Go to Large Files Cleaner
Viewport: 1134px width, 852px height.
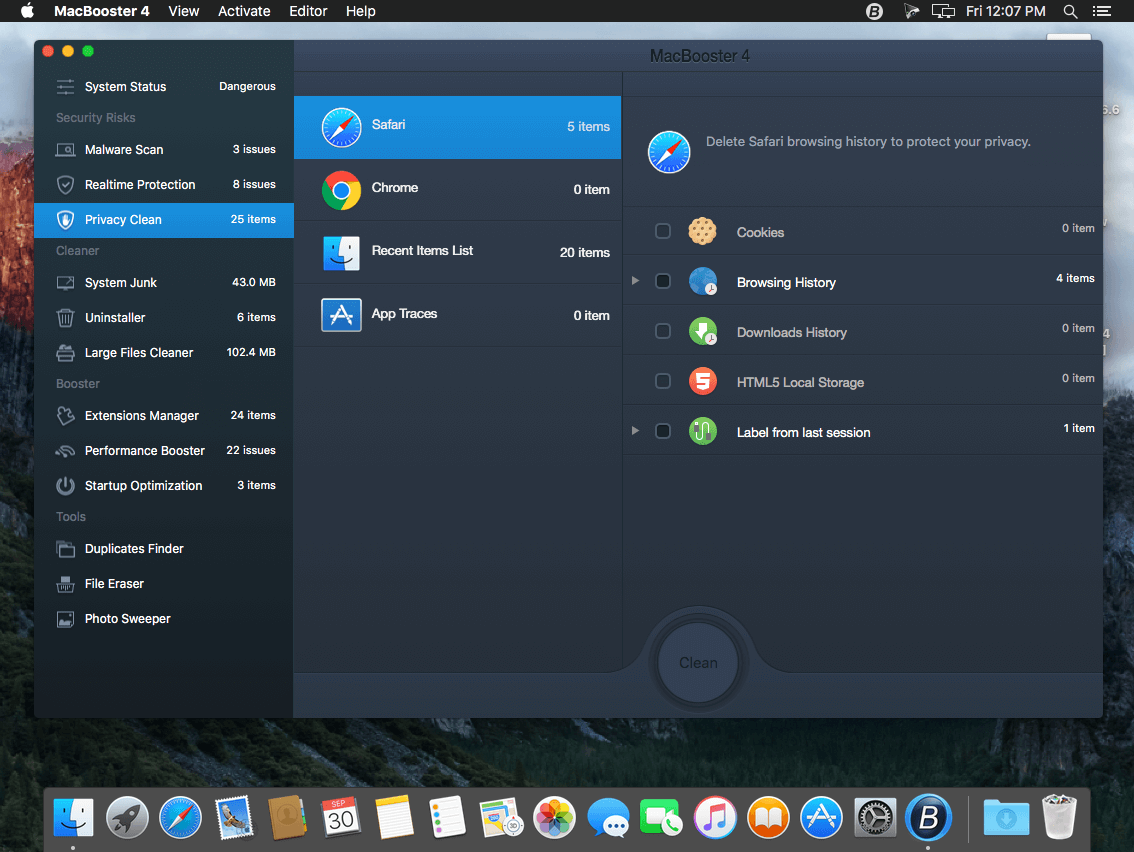tap(164, 353)
